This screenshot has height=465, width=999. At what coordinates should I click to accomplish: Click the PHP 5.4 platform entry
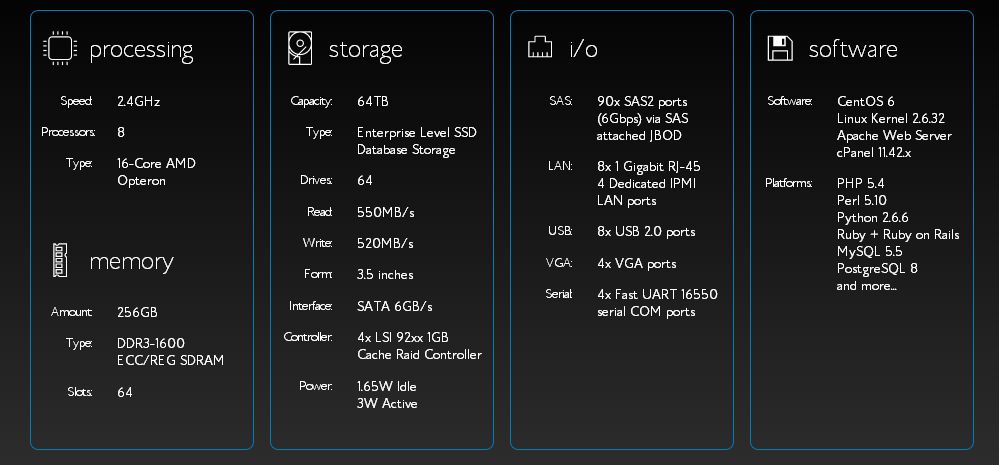[x=860, y=183]
